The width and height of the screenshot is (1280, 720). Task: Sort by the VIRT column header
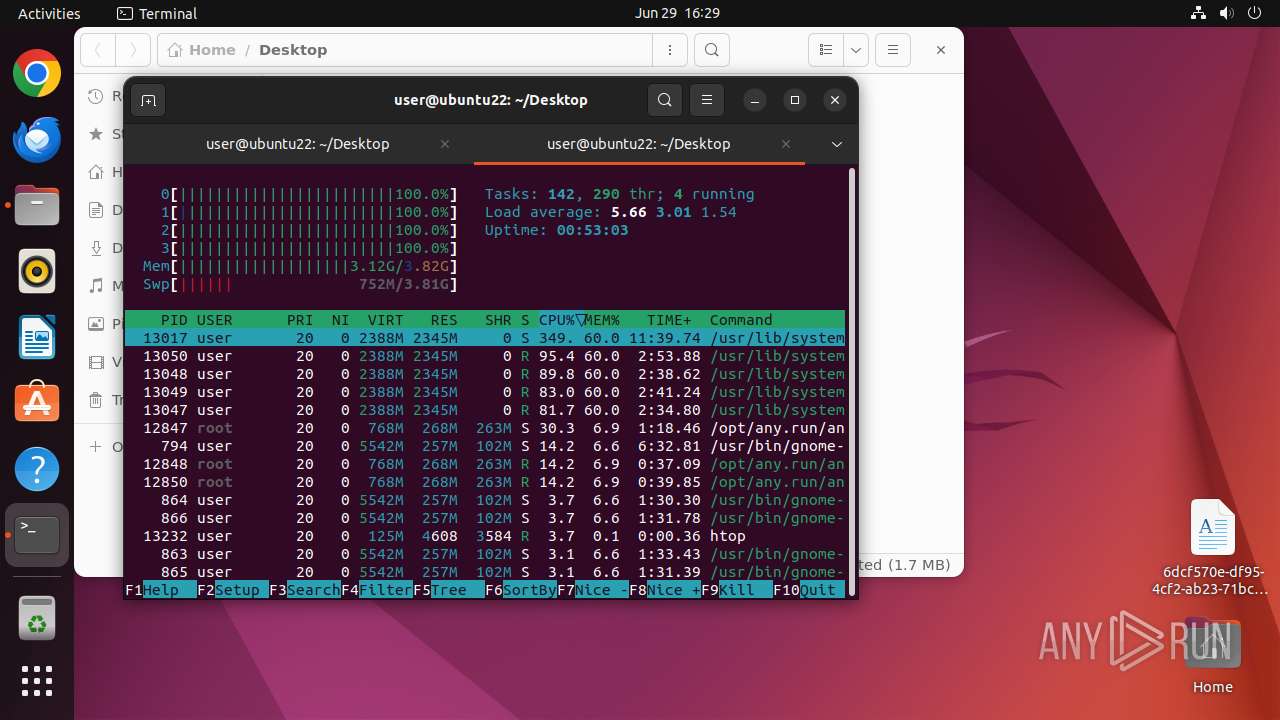click(x=386, y=320)
